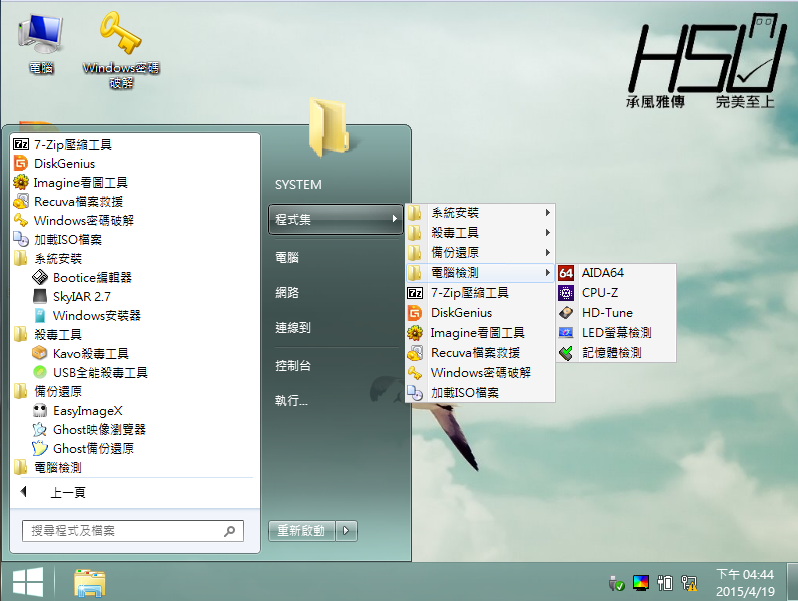Viewport: 798px width, 601px height.
Task: Open 加載ISO檔案 in the left program list
Action: click(135, 239)
